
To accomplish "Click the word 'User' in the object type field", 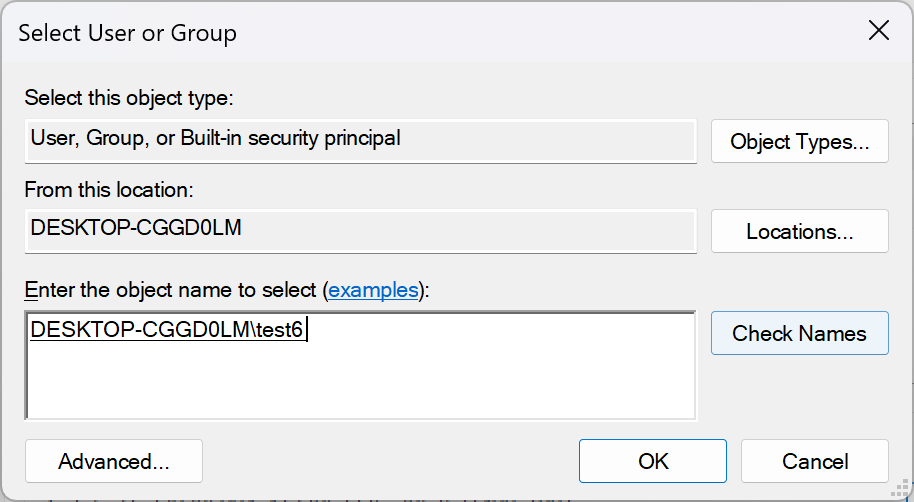I will (52, 139).
